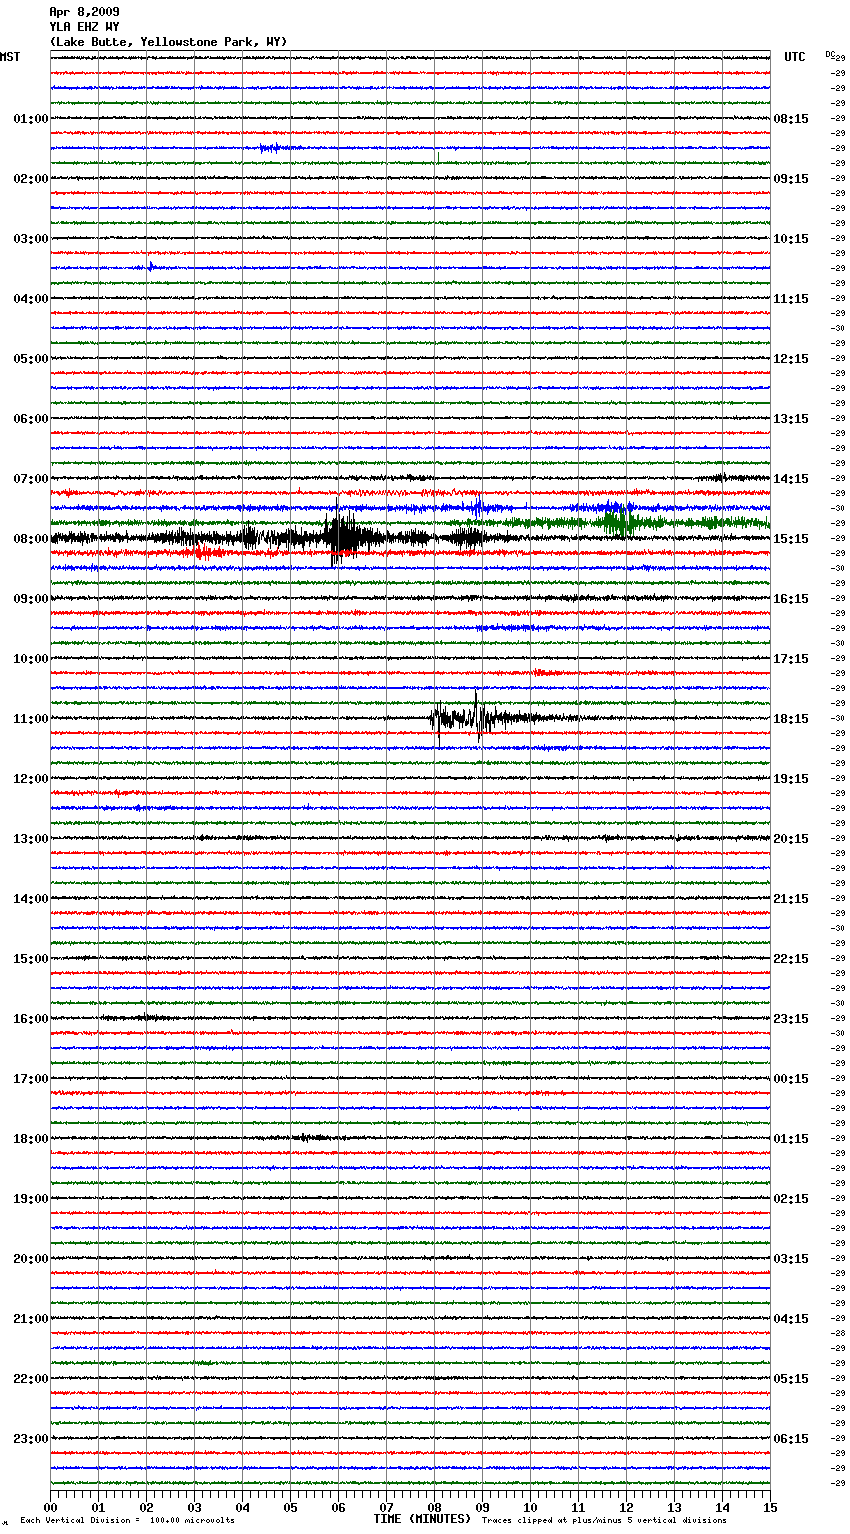Click the green seismic burst below the 07:00 trace
This screenshot has width=850, height=1534.
(618, 521)
